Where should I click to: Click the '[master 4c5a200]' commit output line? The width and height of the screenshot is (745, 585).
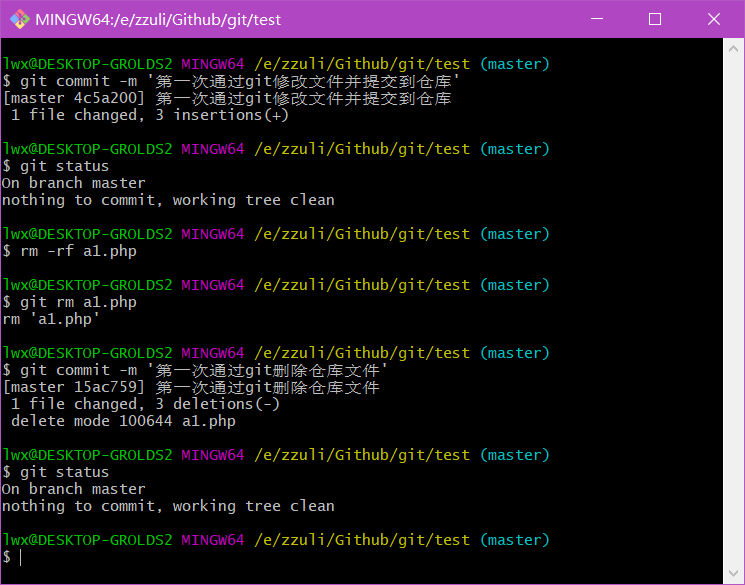[227, 98]
